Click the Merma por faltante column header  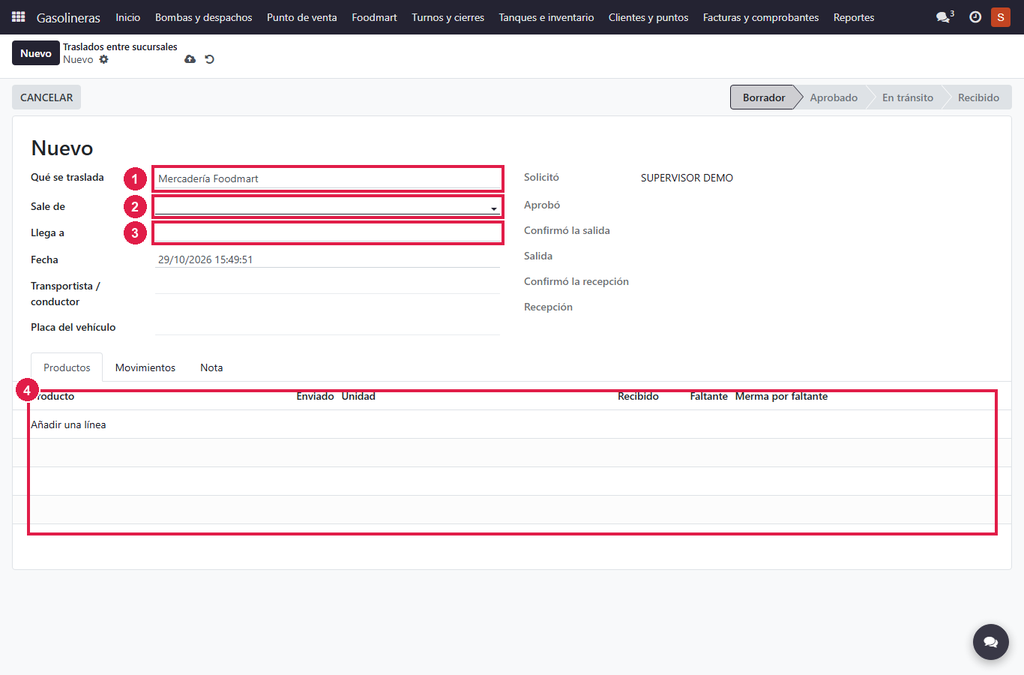pyautogui.click(x=781, y=396)
